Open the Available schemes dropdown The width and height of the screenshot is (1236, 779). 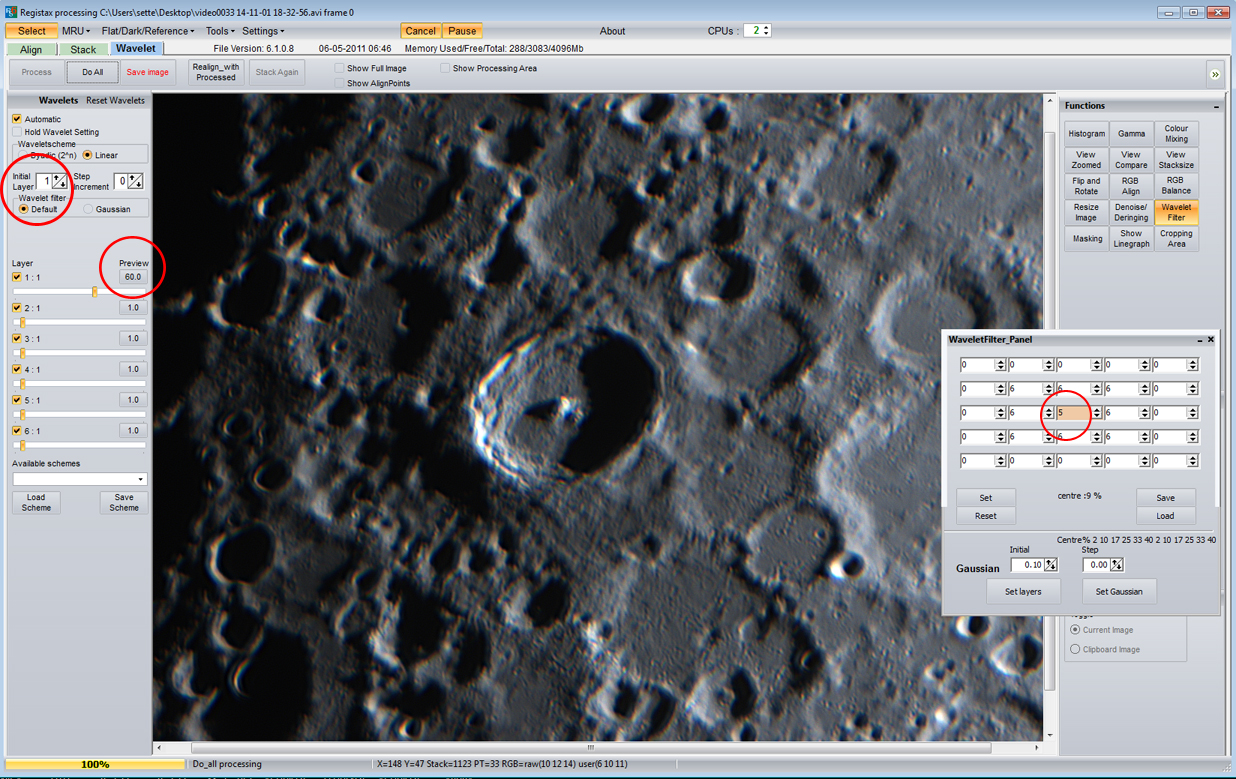80,479
